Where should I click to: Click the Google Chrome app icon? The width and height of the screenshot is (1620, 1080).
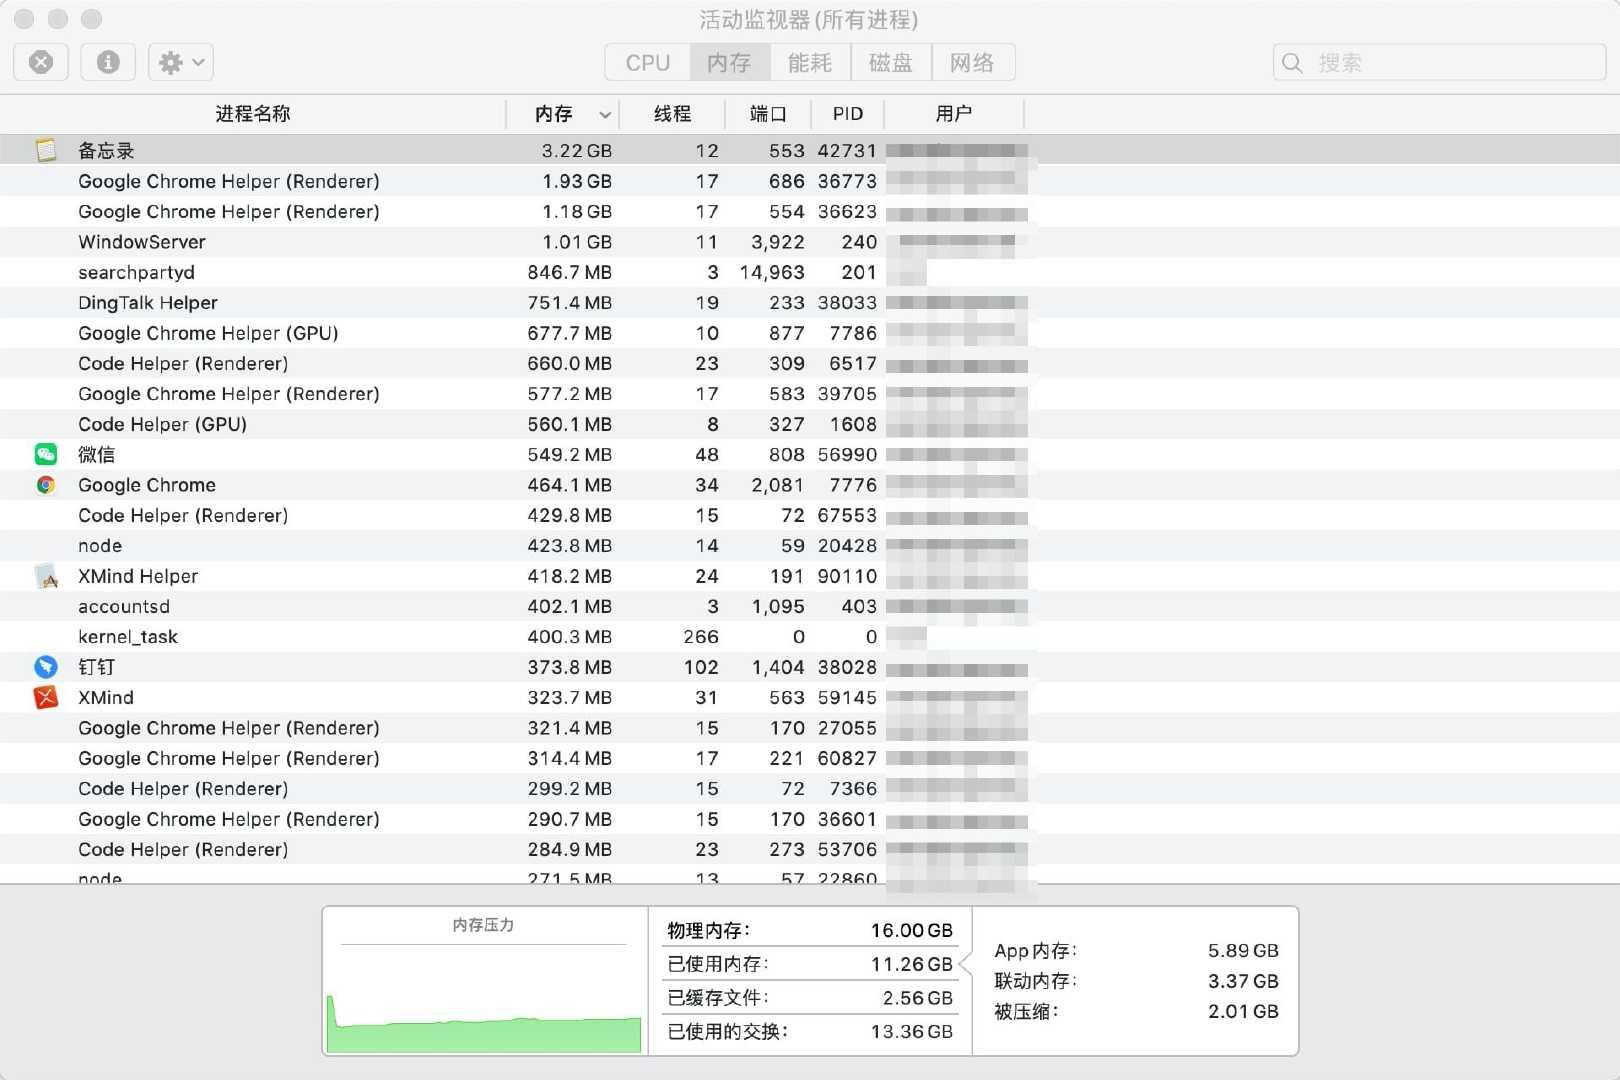pyautogui.click(x=46, y=485)
